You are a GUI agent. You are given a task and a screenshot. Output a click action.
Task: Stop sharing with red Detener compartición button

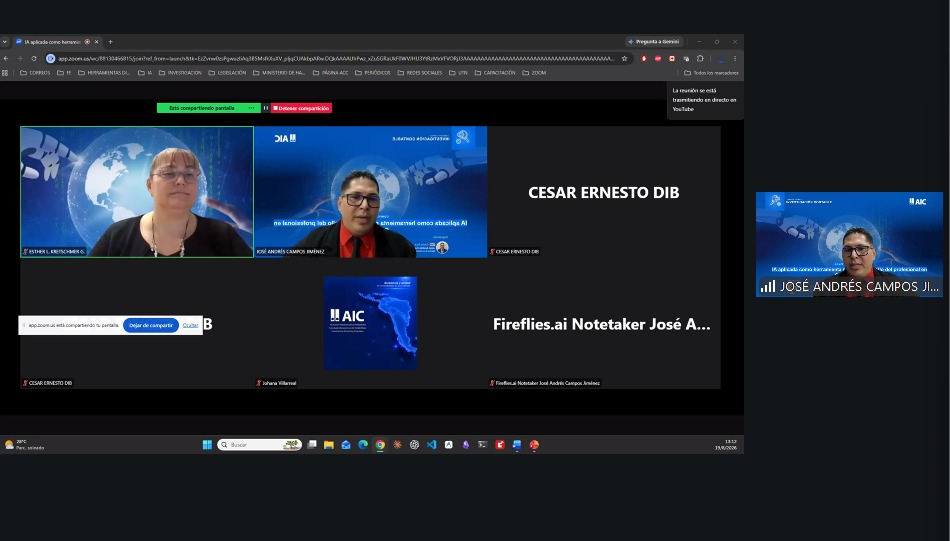click(301, 108)
